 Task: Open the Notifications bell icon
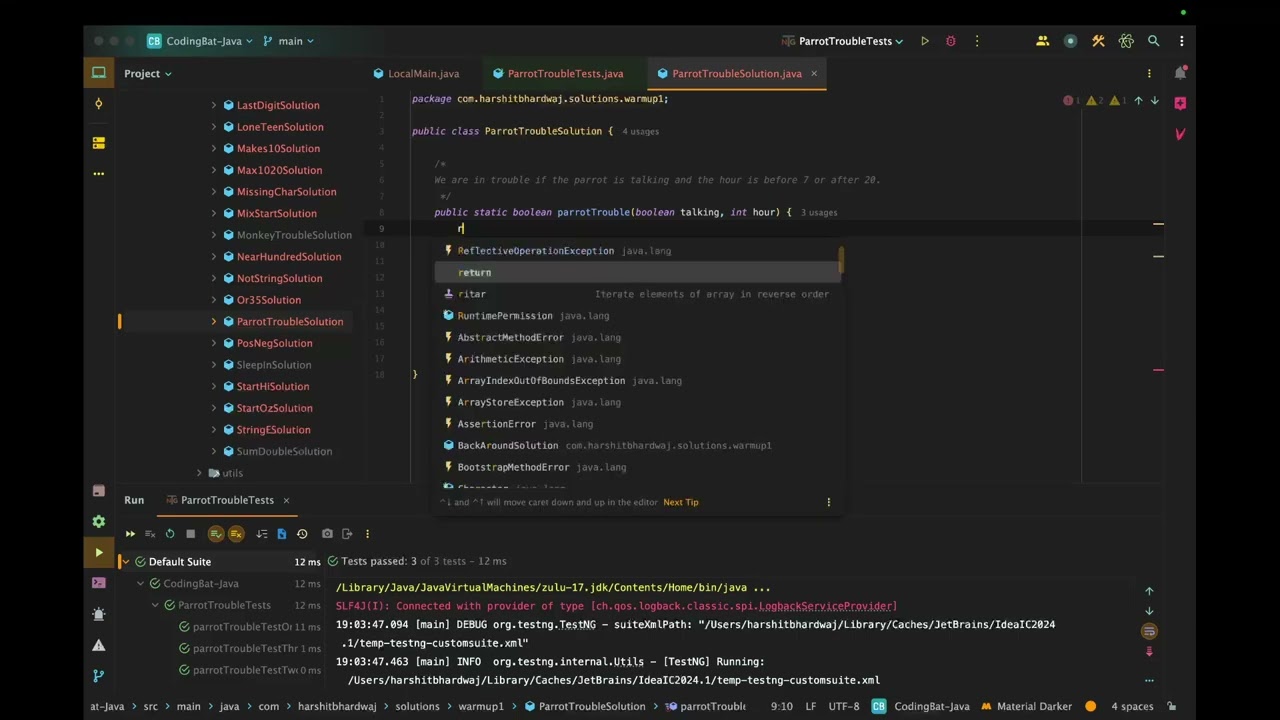click(x=1180, y=73)
